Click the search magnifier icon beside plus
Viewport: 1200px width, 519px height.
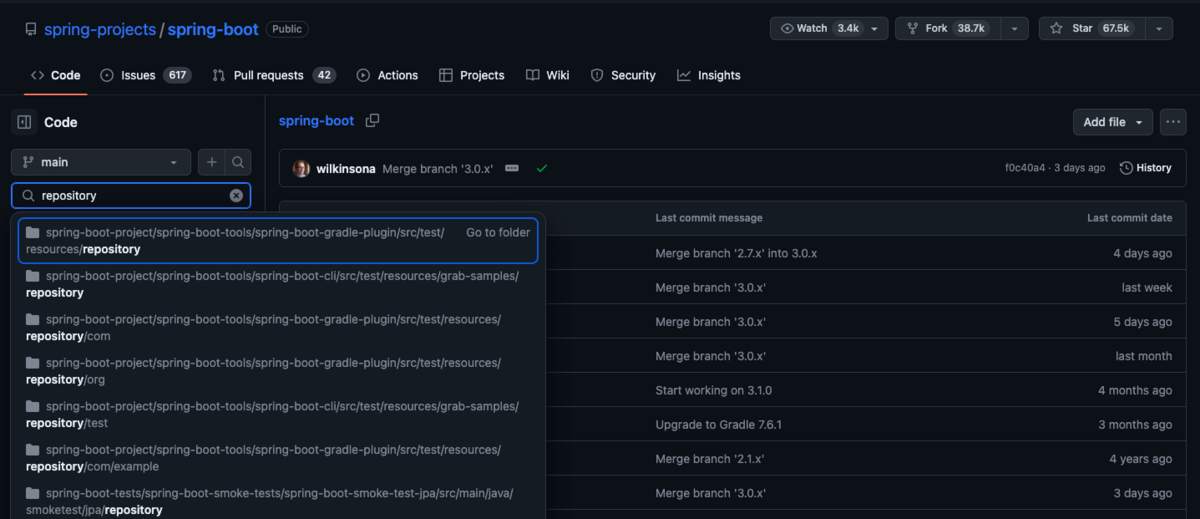click(238, 162)
